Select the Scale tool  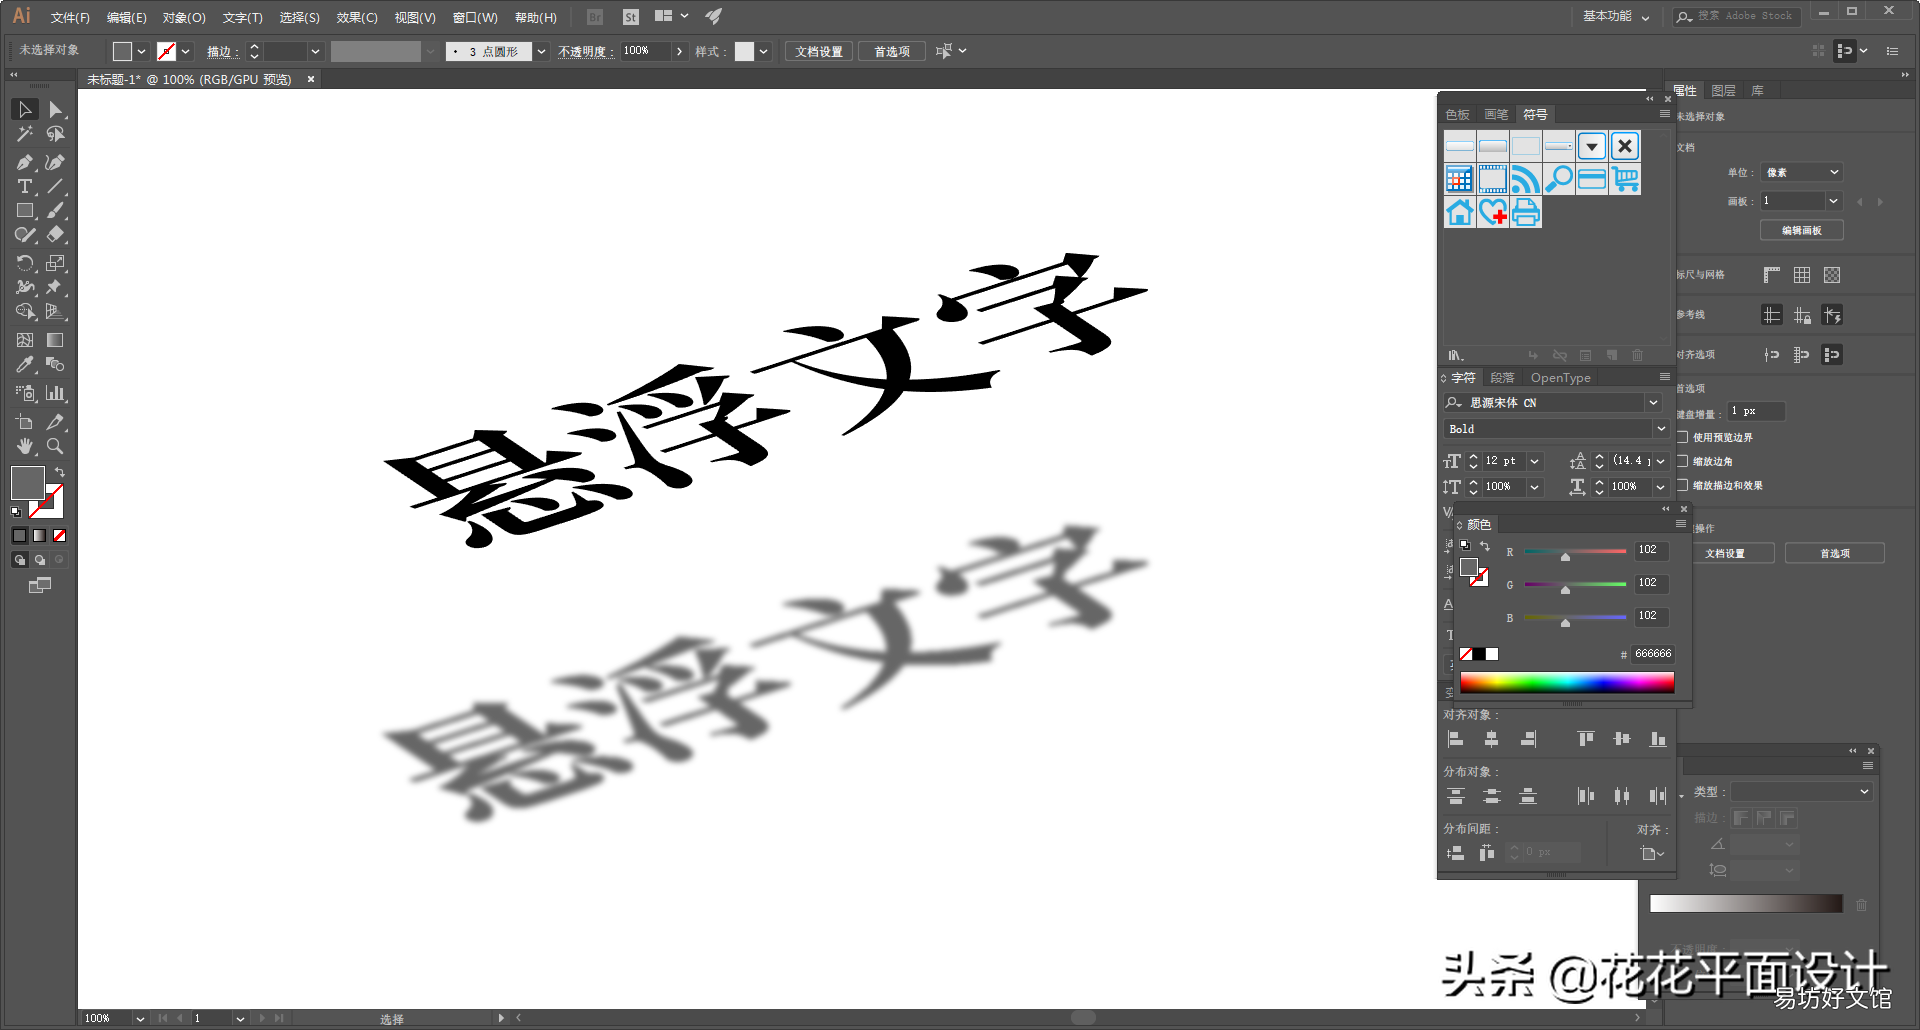click(x=56, y=263)
